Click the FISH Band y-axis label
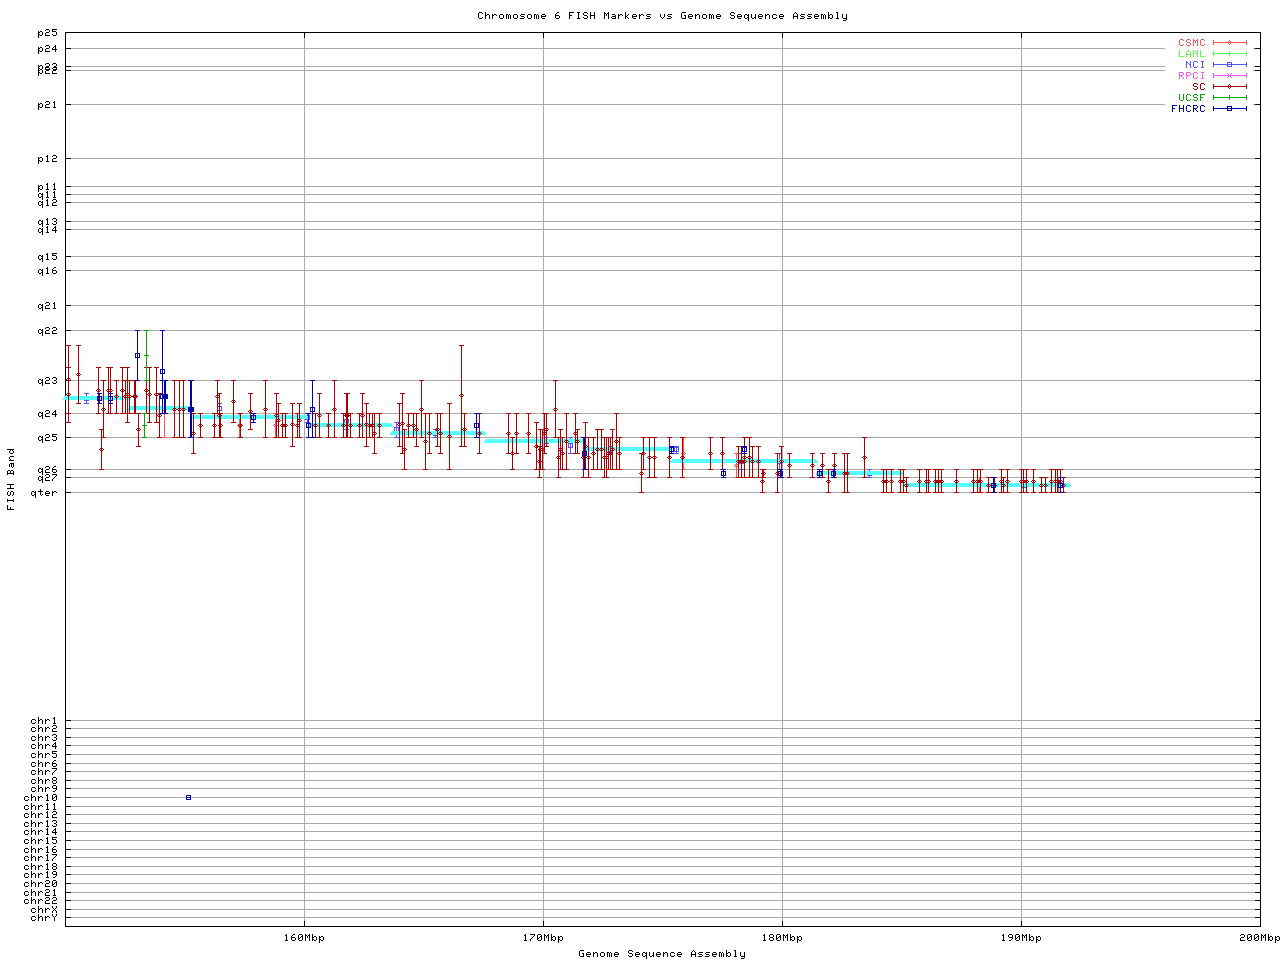Image resolution: width=1280 pixels, height=960 pixels. (x=12, y=479)
